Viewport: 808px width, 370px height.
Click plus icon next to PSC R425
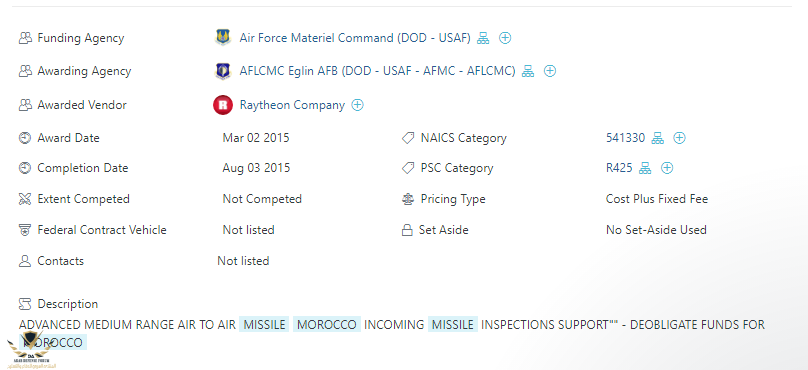667,168
